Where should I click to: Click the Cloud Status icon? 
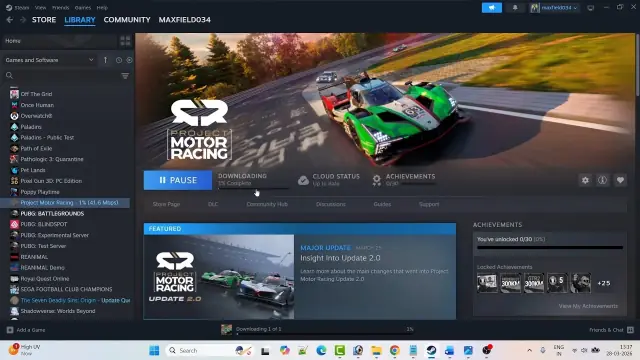(x=303, y=180)
